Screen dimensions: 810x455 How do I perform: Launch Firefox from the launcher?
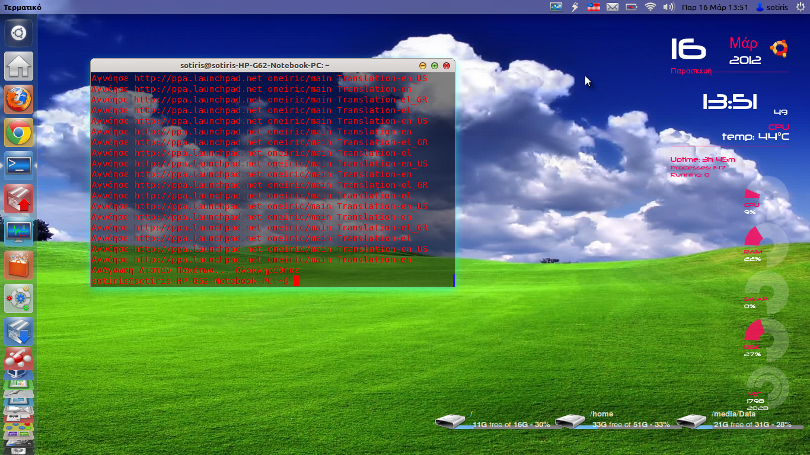[x=19, y=99]
